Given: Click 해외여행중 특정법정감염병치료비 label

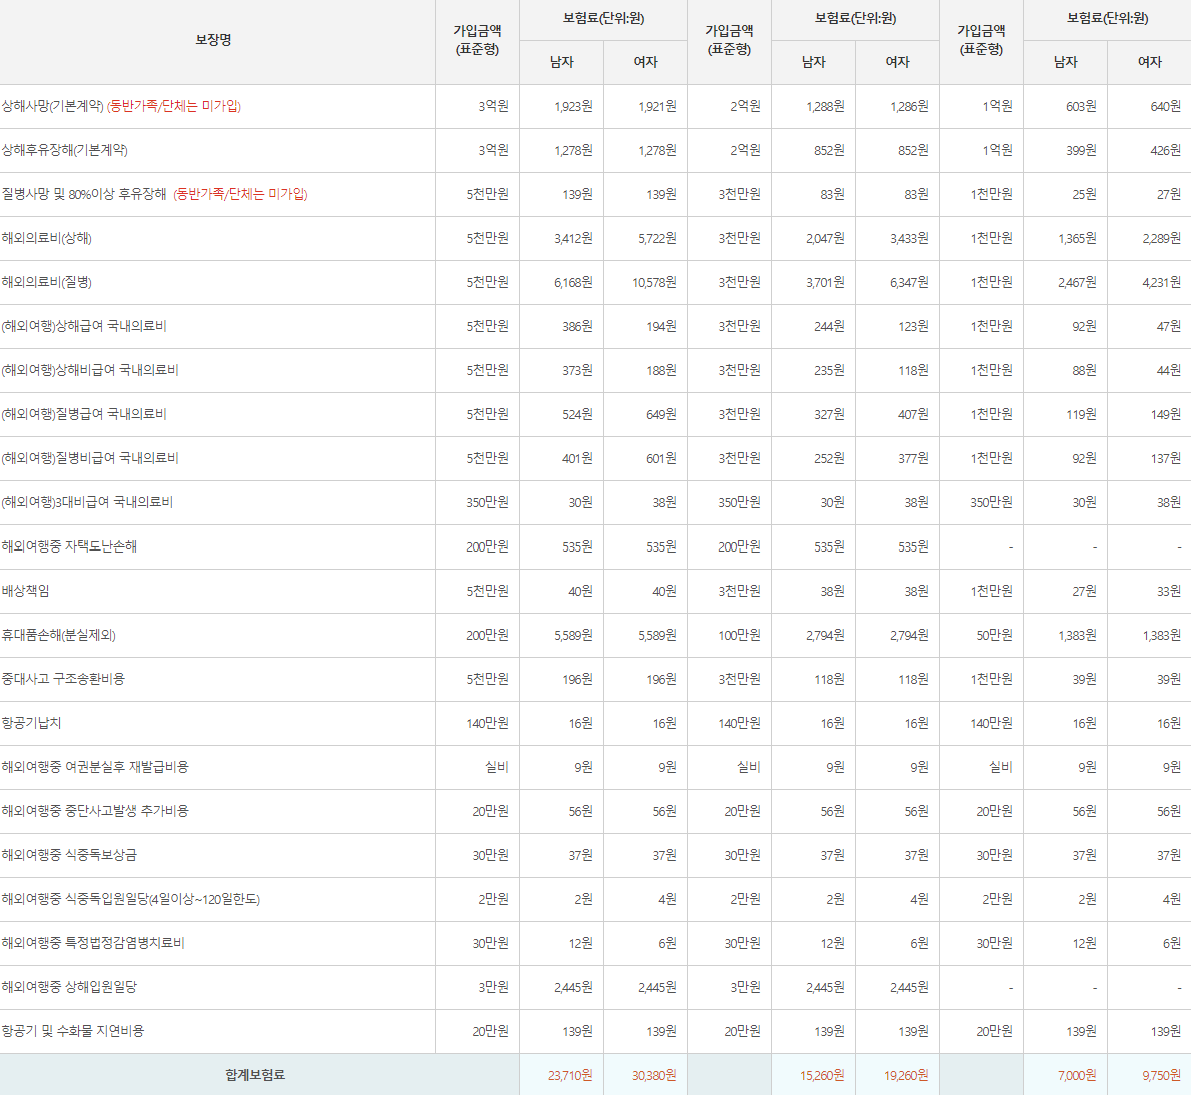Looking at the screenshot, I should point(93,944).
